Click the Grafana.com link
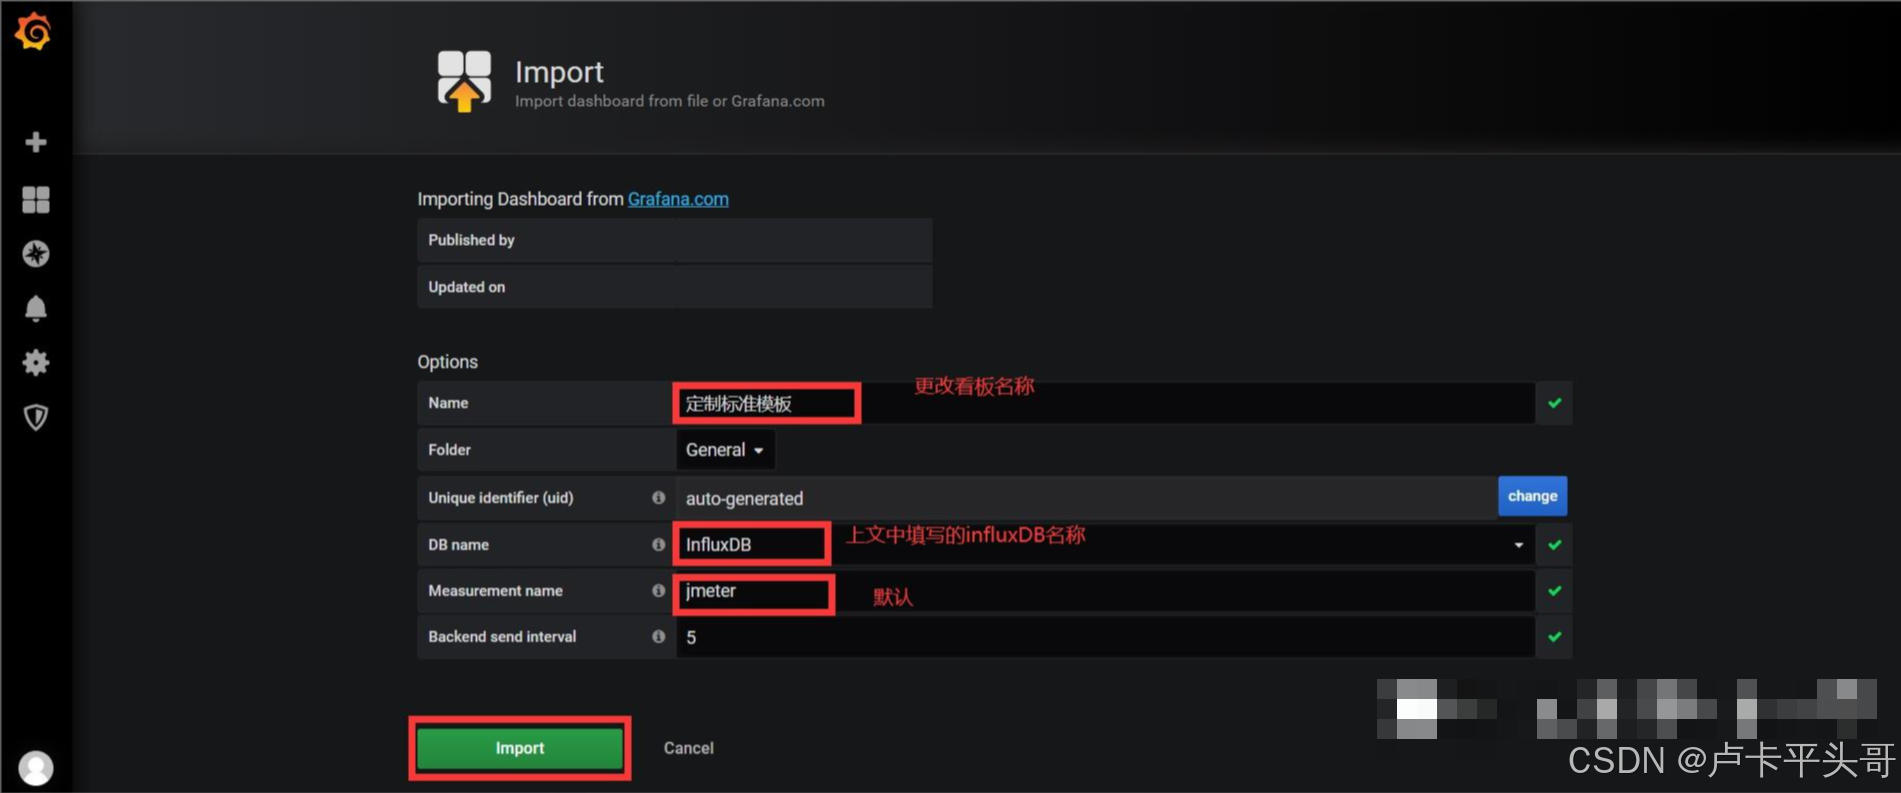The width and height of the screenshot is (1901, 793). [x=678, y=199]
